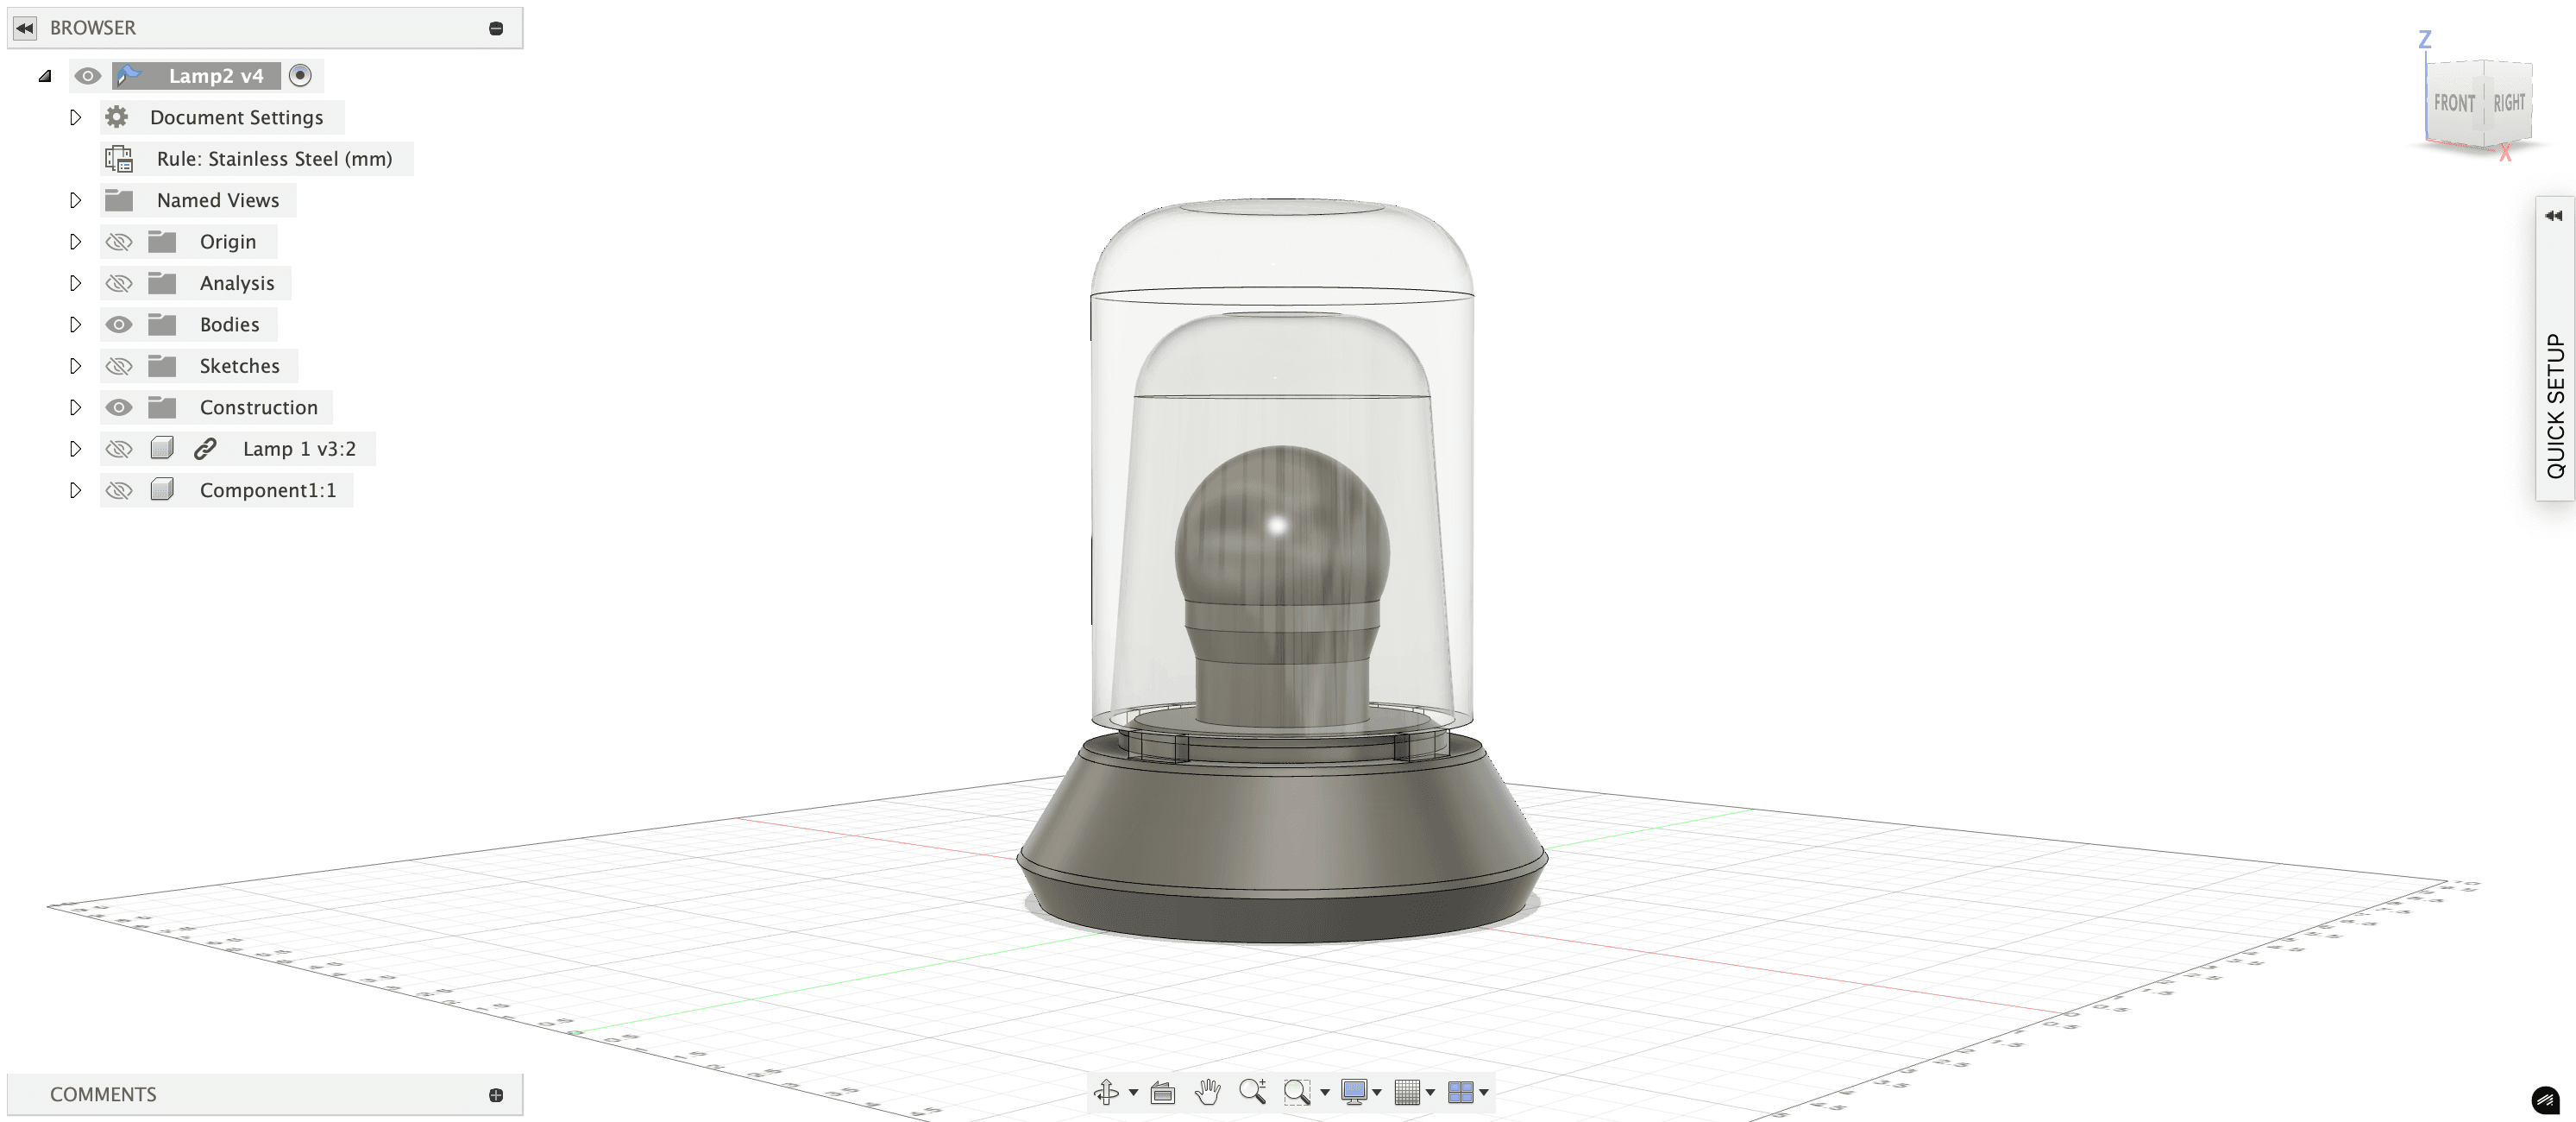Expand the Document Settings node

pyautogui.click(x=75, y=117)
